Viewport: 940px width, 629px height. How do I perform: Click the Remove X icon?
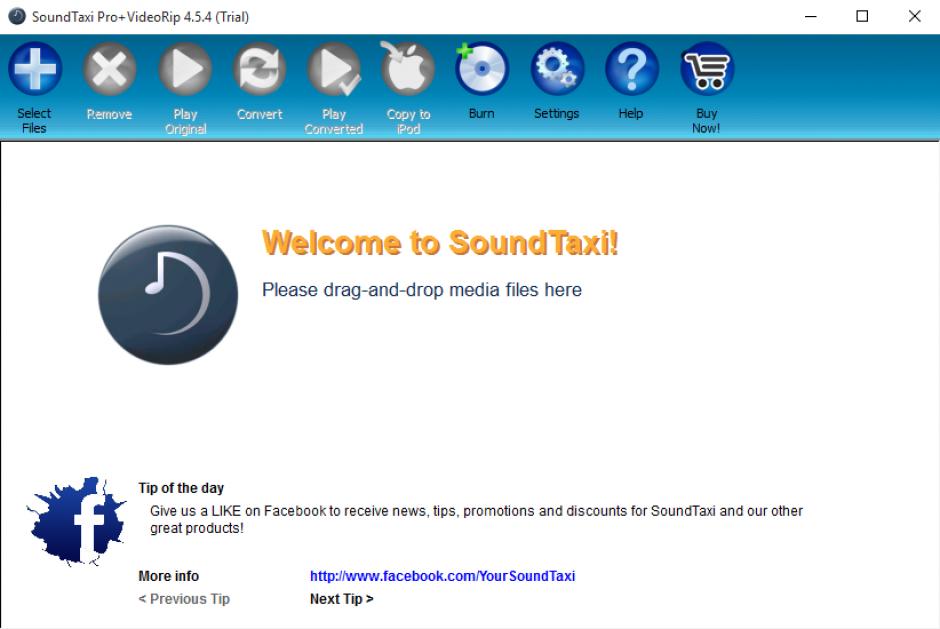[x=109, y=69]
